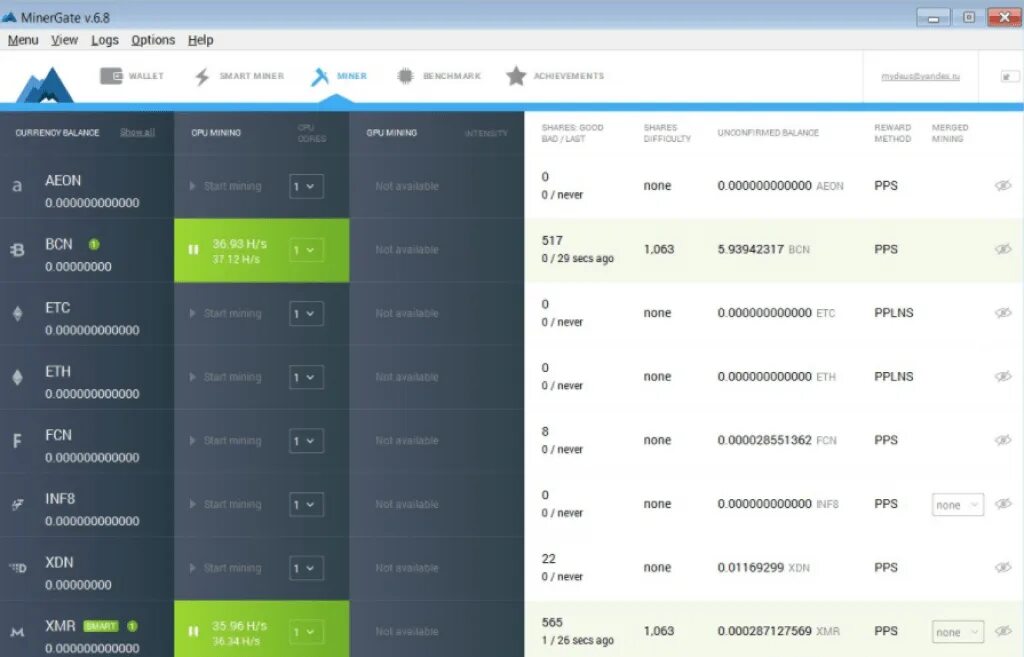Start mining ETC on CPU
This screenshot has height=657, width=1024.
226,313
